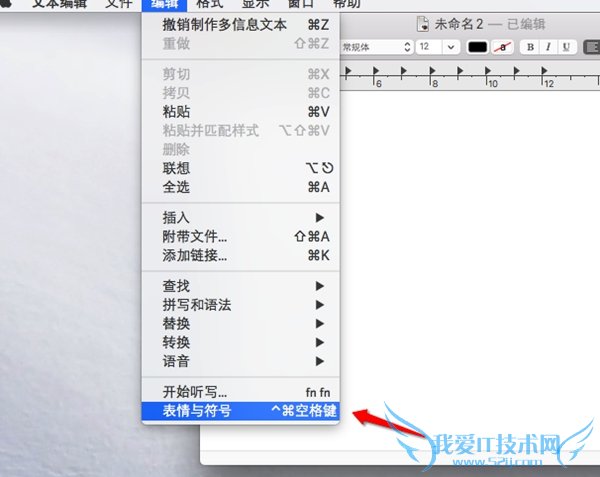Screen dimensions: 600x477
Task: Expand the 拼写和语法 submenu
Action: click(241, 305)
